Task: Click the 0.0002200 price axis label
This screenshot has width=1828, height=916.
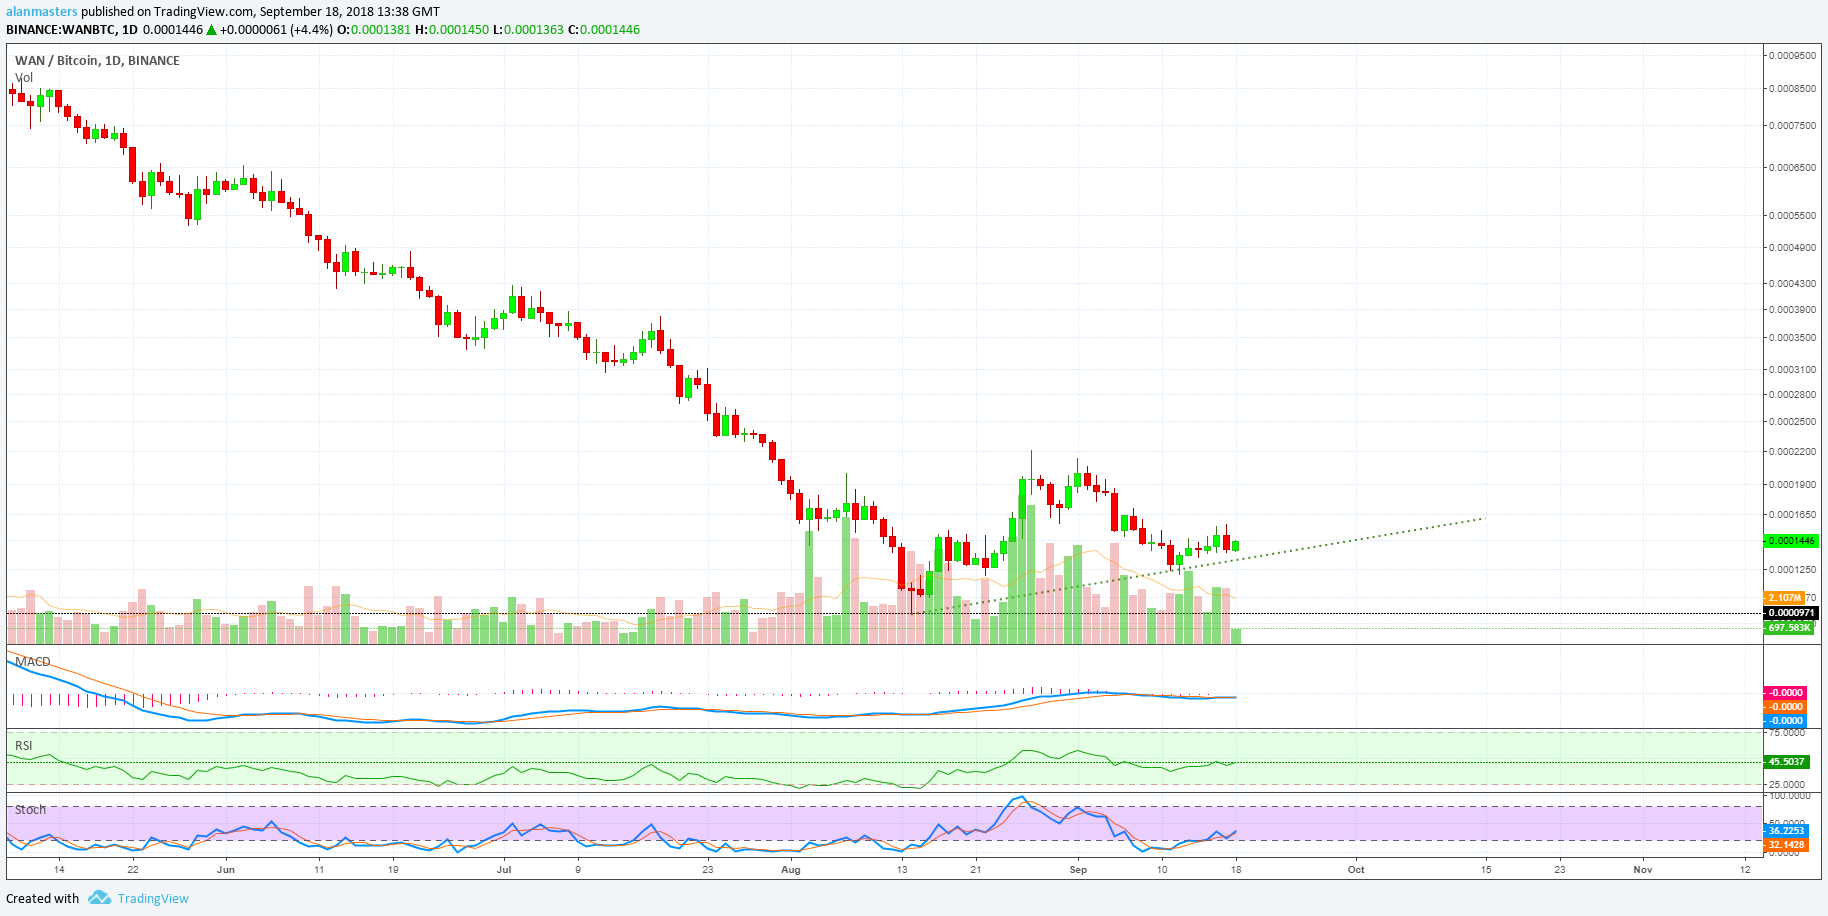Action: coord(1793,452)
